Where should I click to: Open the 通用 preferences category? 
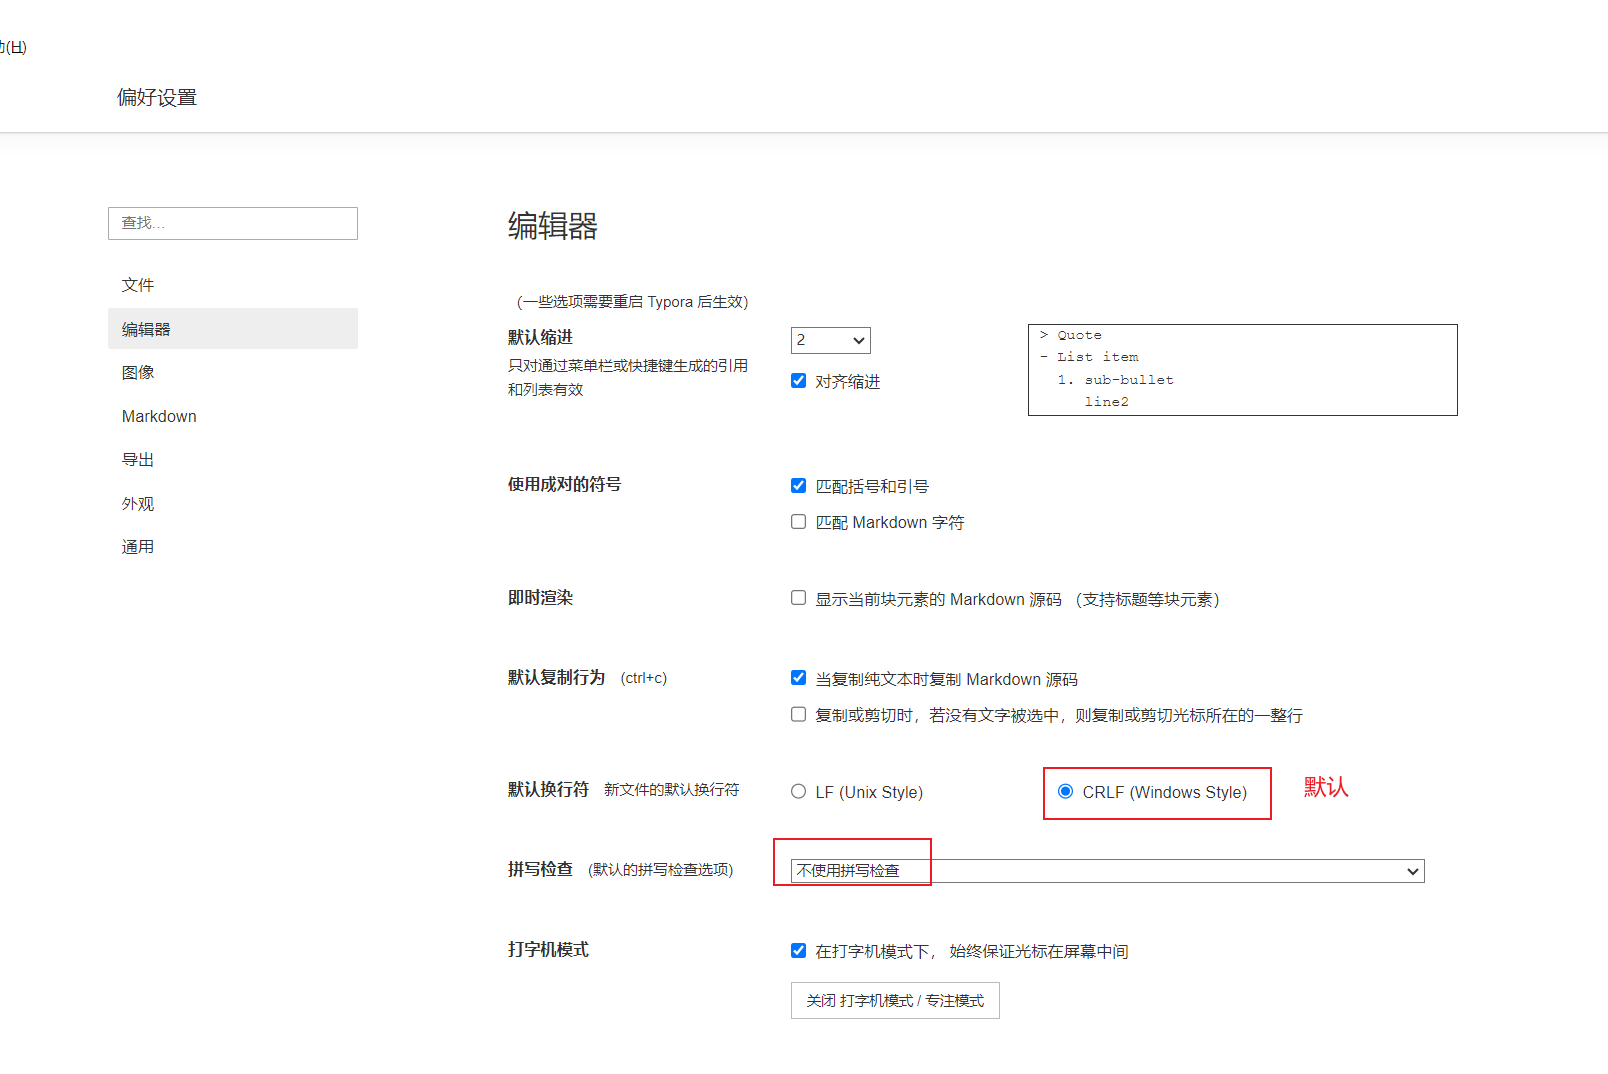click(138, 547)
